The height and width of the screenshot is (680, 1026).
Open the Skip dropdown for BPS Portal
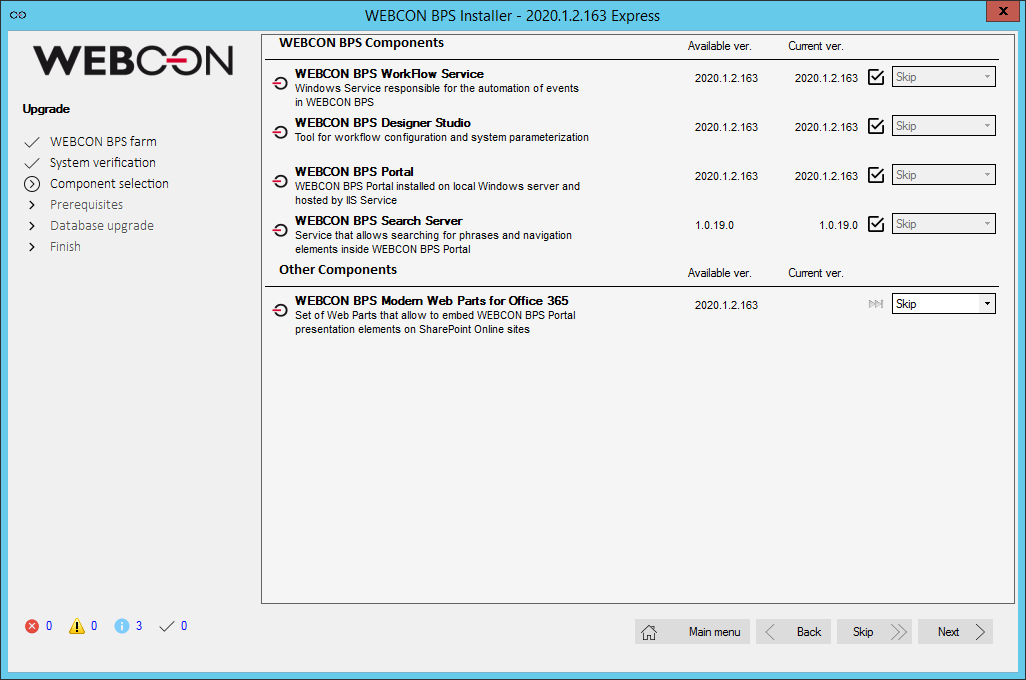943,174
